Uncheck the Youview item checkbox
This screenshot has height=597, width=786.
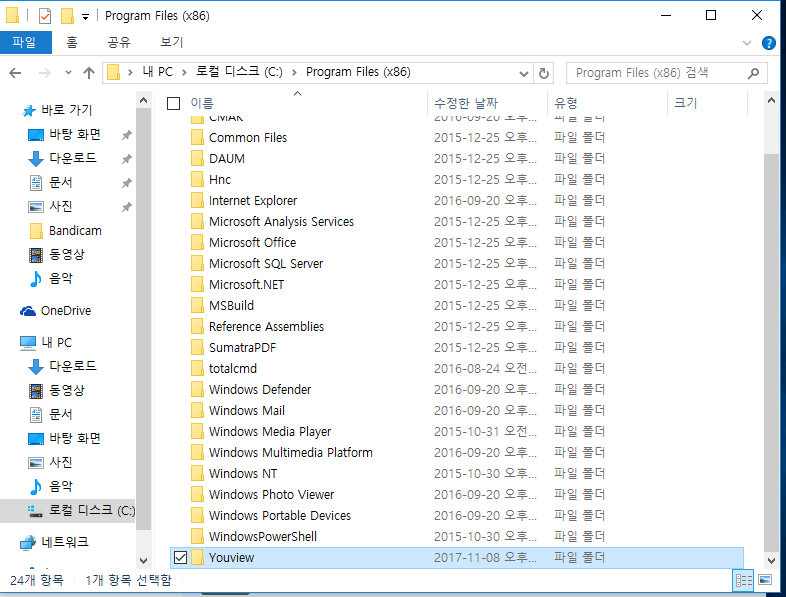[x=180, y=557]
